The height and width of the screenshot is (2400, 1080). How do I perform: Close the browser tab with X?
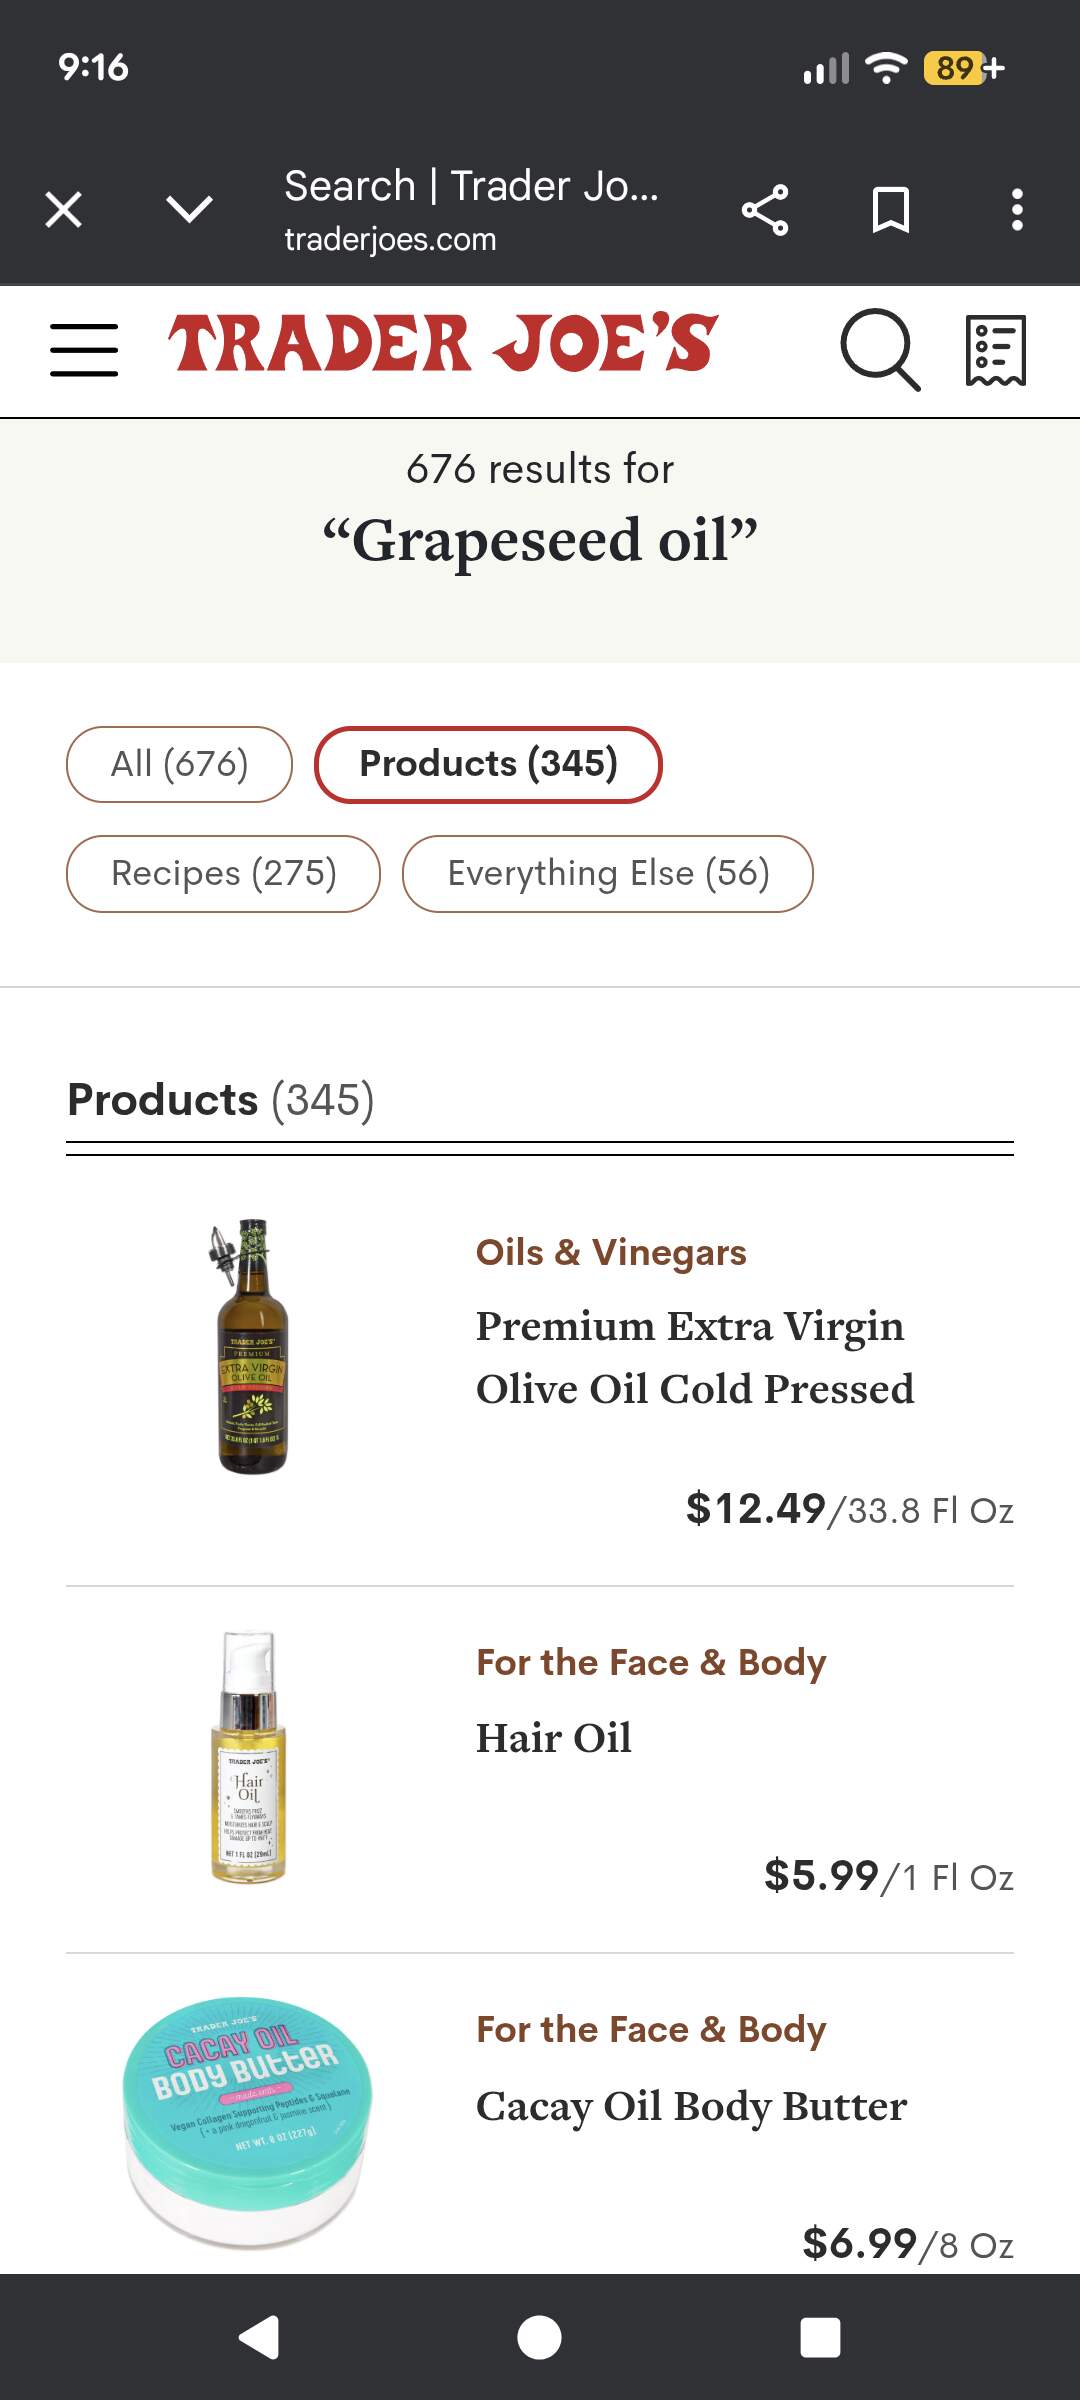(64, 210)
